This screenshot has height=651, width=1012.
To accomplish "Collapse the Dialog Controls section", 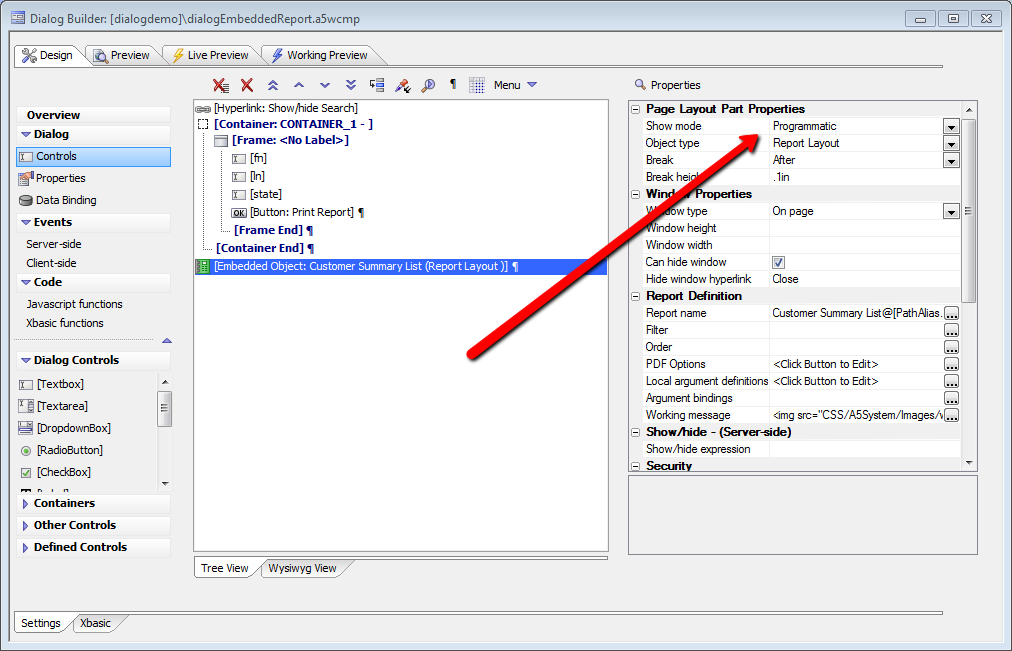I will click(x=26, y=360).
